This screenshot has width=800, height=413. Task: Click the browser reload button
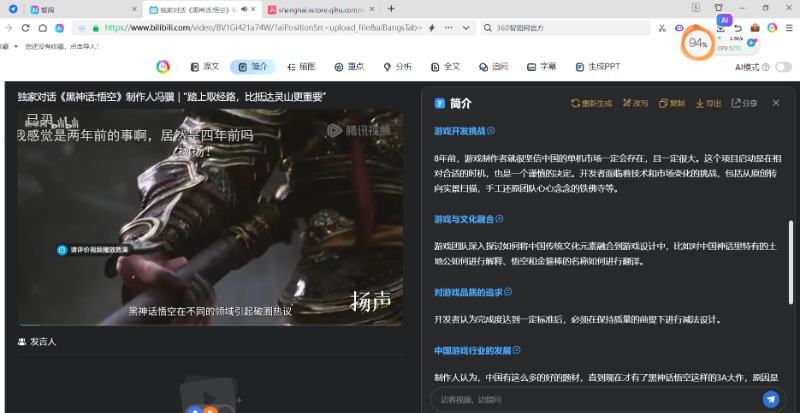26,28
